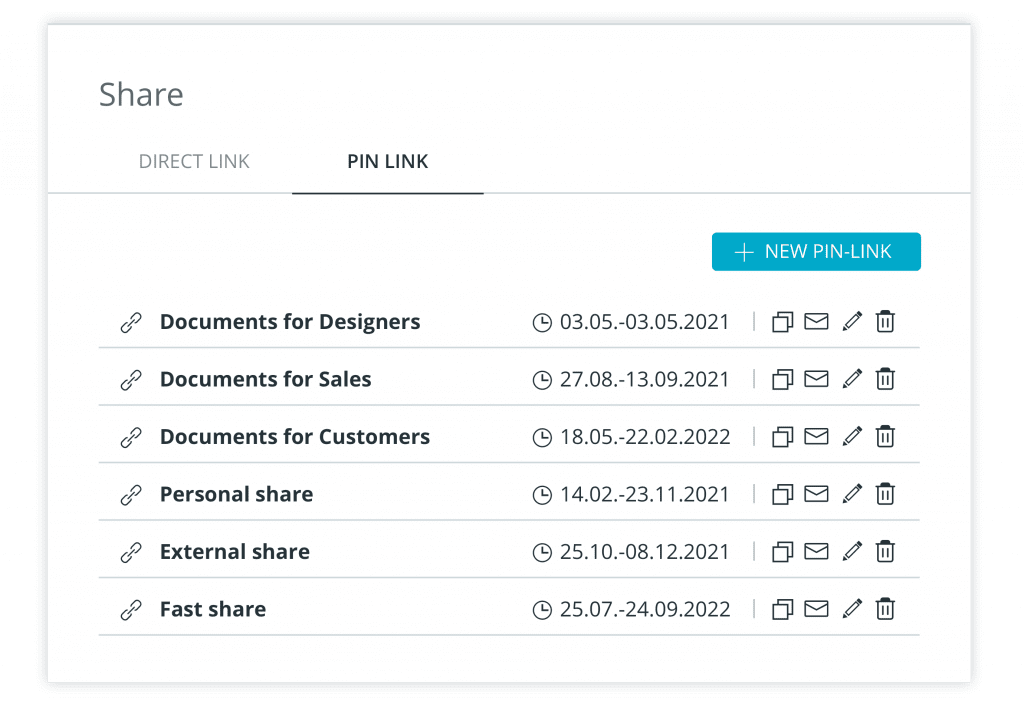
Task: Open the Documents for Customers entry
Action: pyautogui.click(x=295, y=436)
